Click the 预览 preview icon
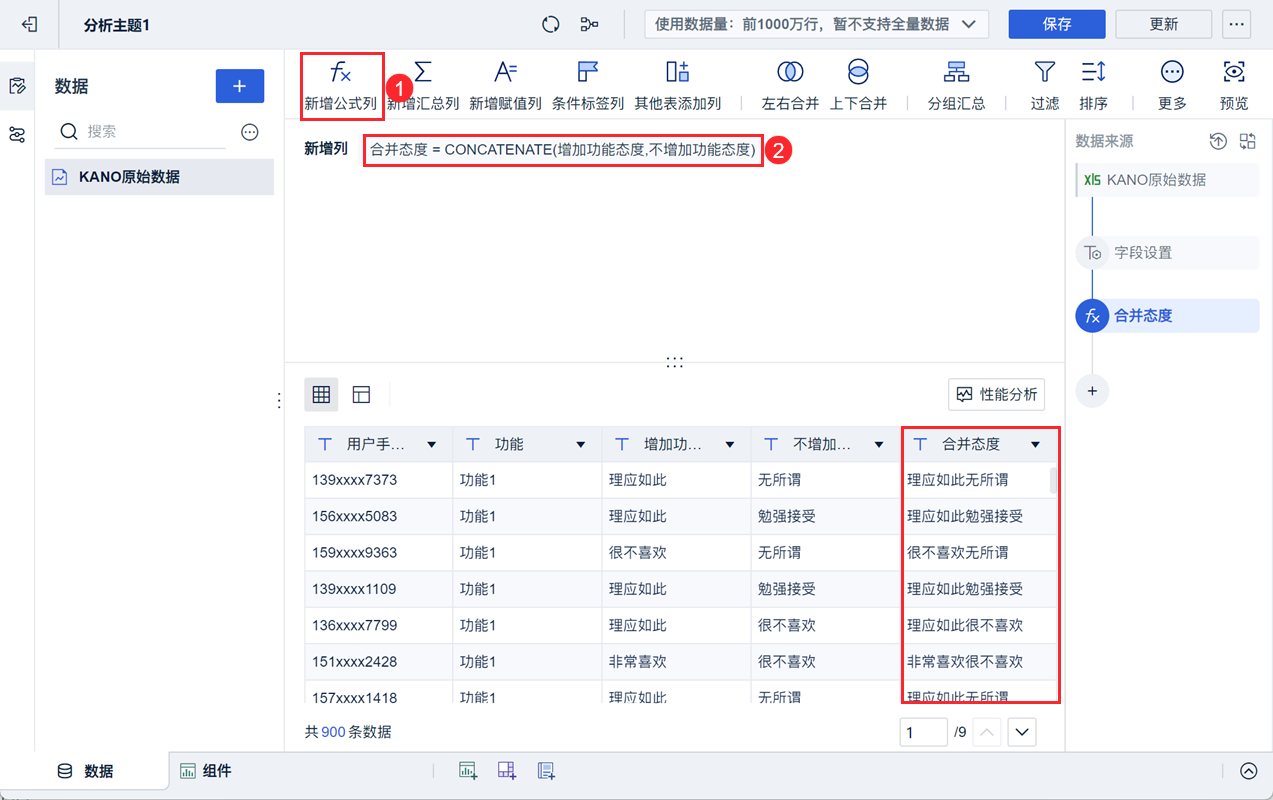Image resolution: width=1273 pixels, height=800 pixels. 1234,85
